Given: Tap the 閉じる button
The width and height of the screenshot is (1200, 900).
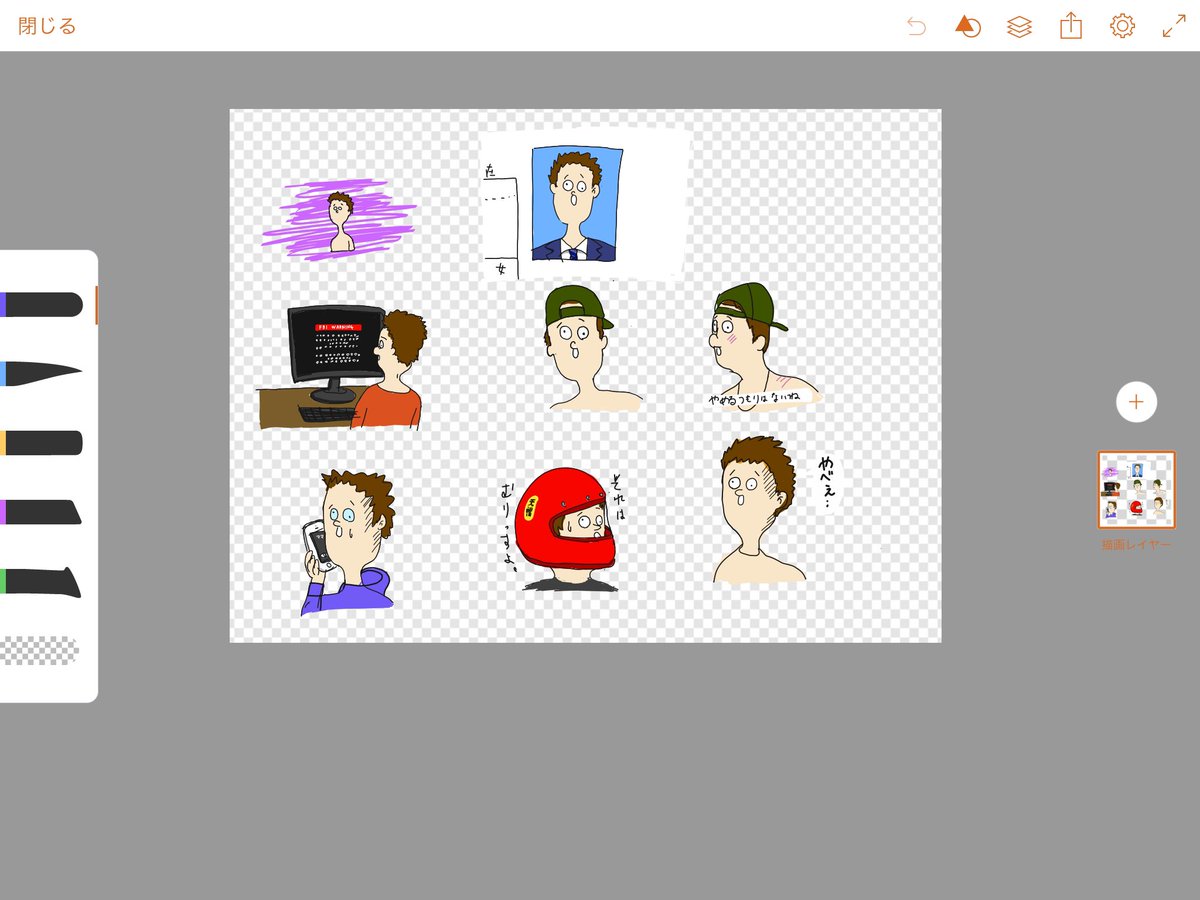Looking at the screenshot, I should [x=47, y=26].
